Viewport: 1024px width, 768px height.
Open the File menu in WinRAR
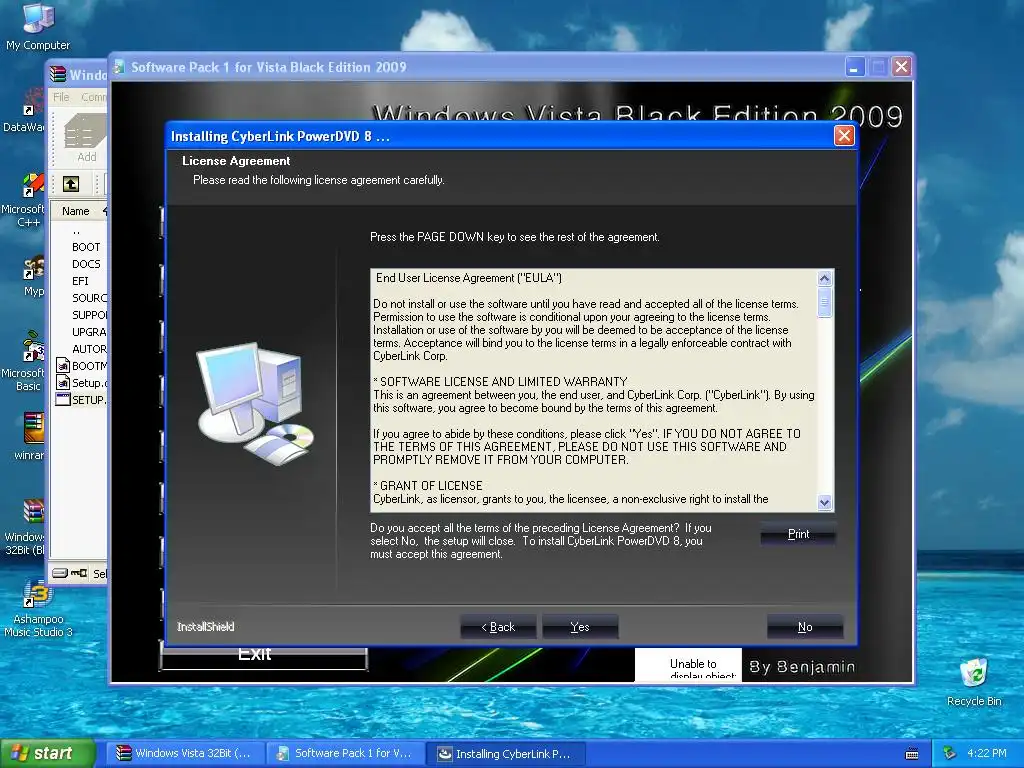point(61,97)
